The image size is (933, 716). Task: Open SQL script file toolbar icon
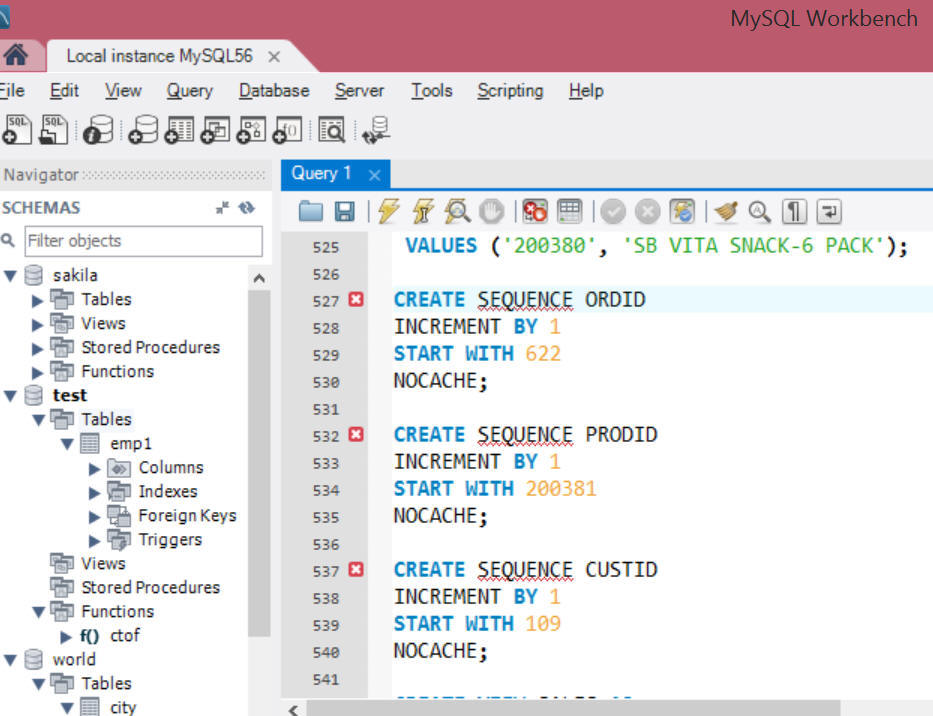(x=54, y=130)
